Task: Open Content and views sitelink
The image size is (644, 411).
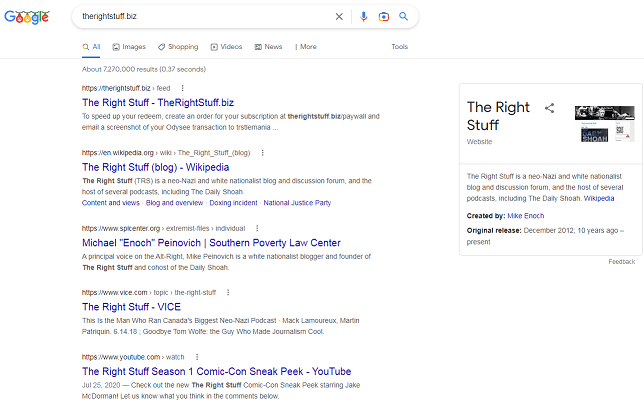Action: (x=110, y=203)
